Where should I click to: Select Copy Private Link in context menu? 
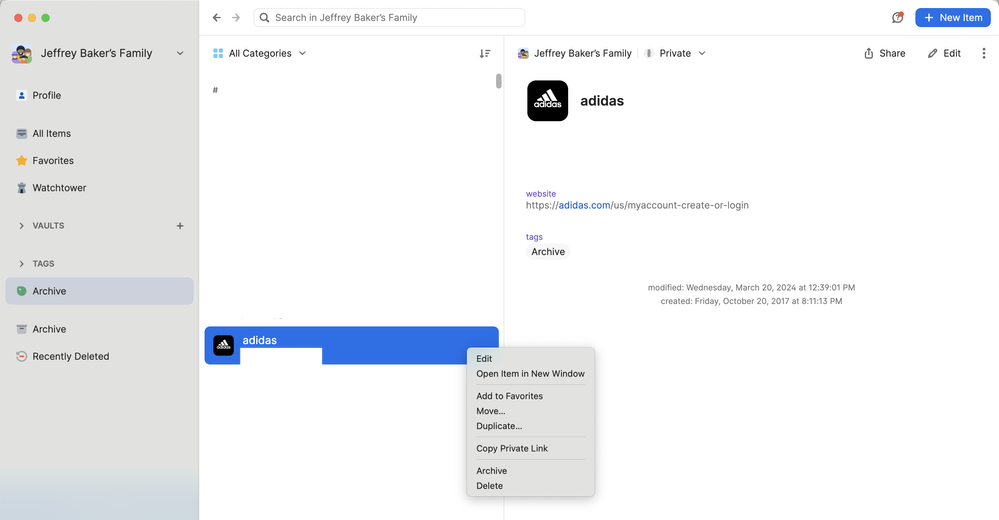click(x=512, y=449)
